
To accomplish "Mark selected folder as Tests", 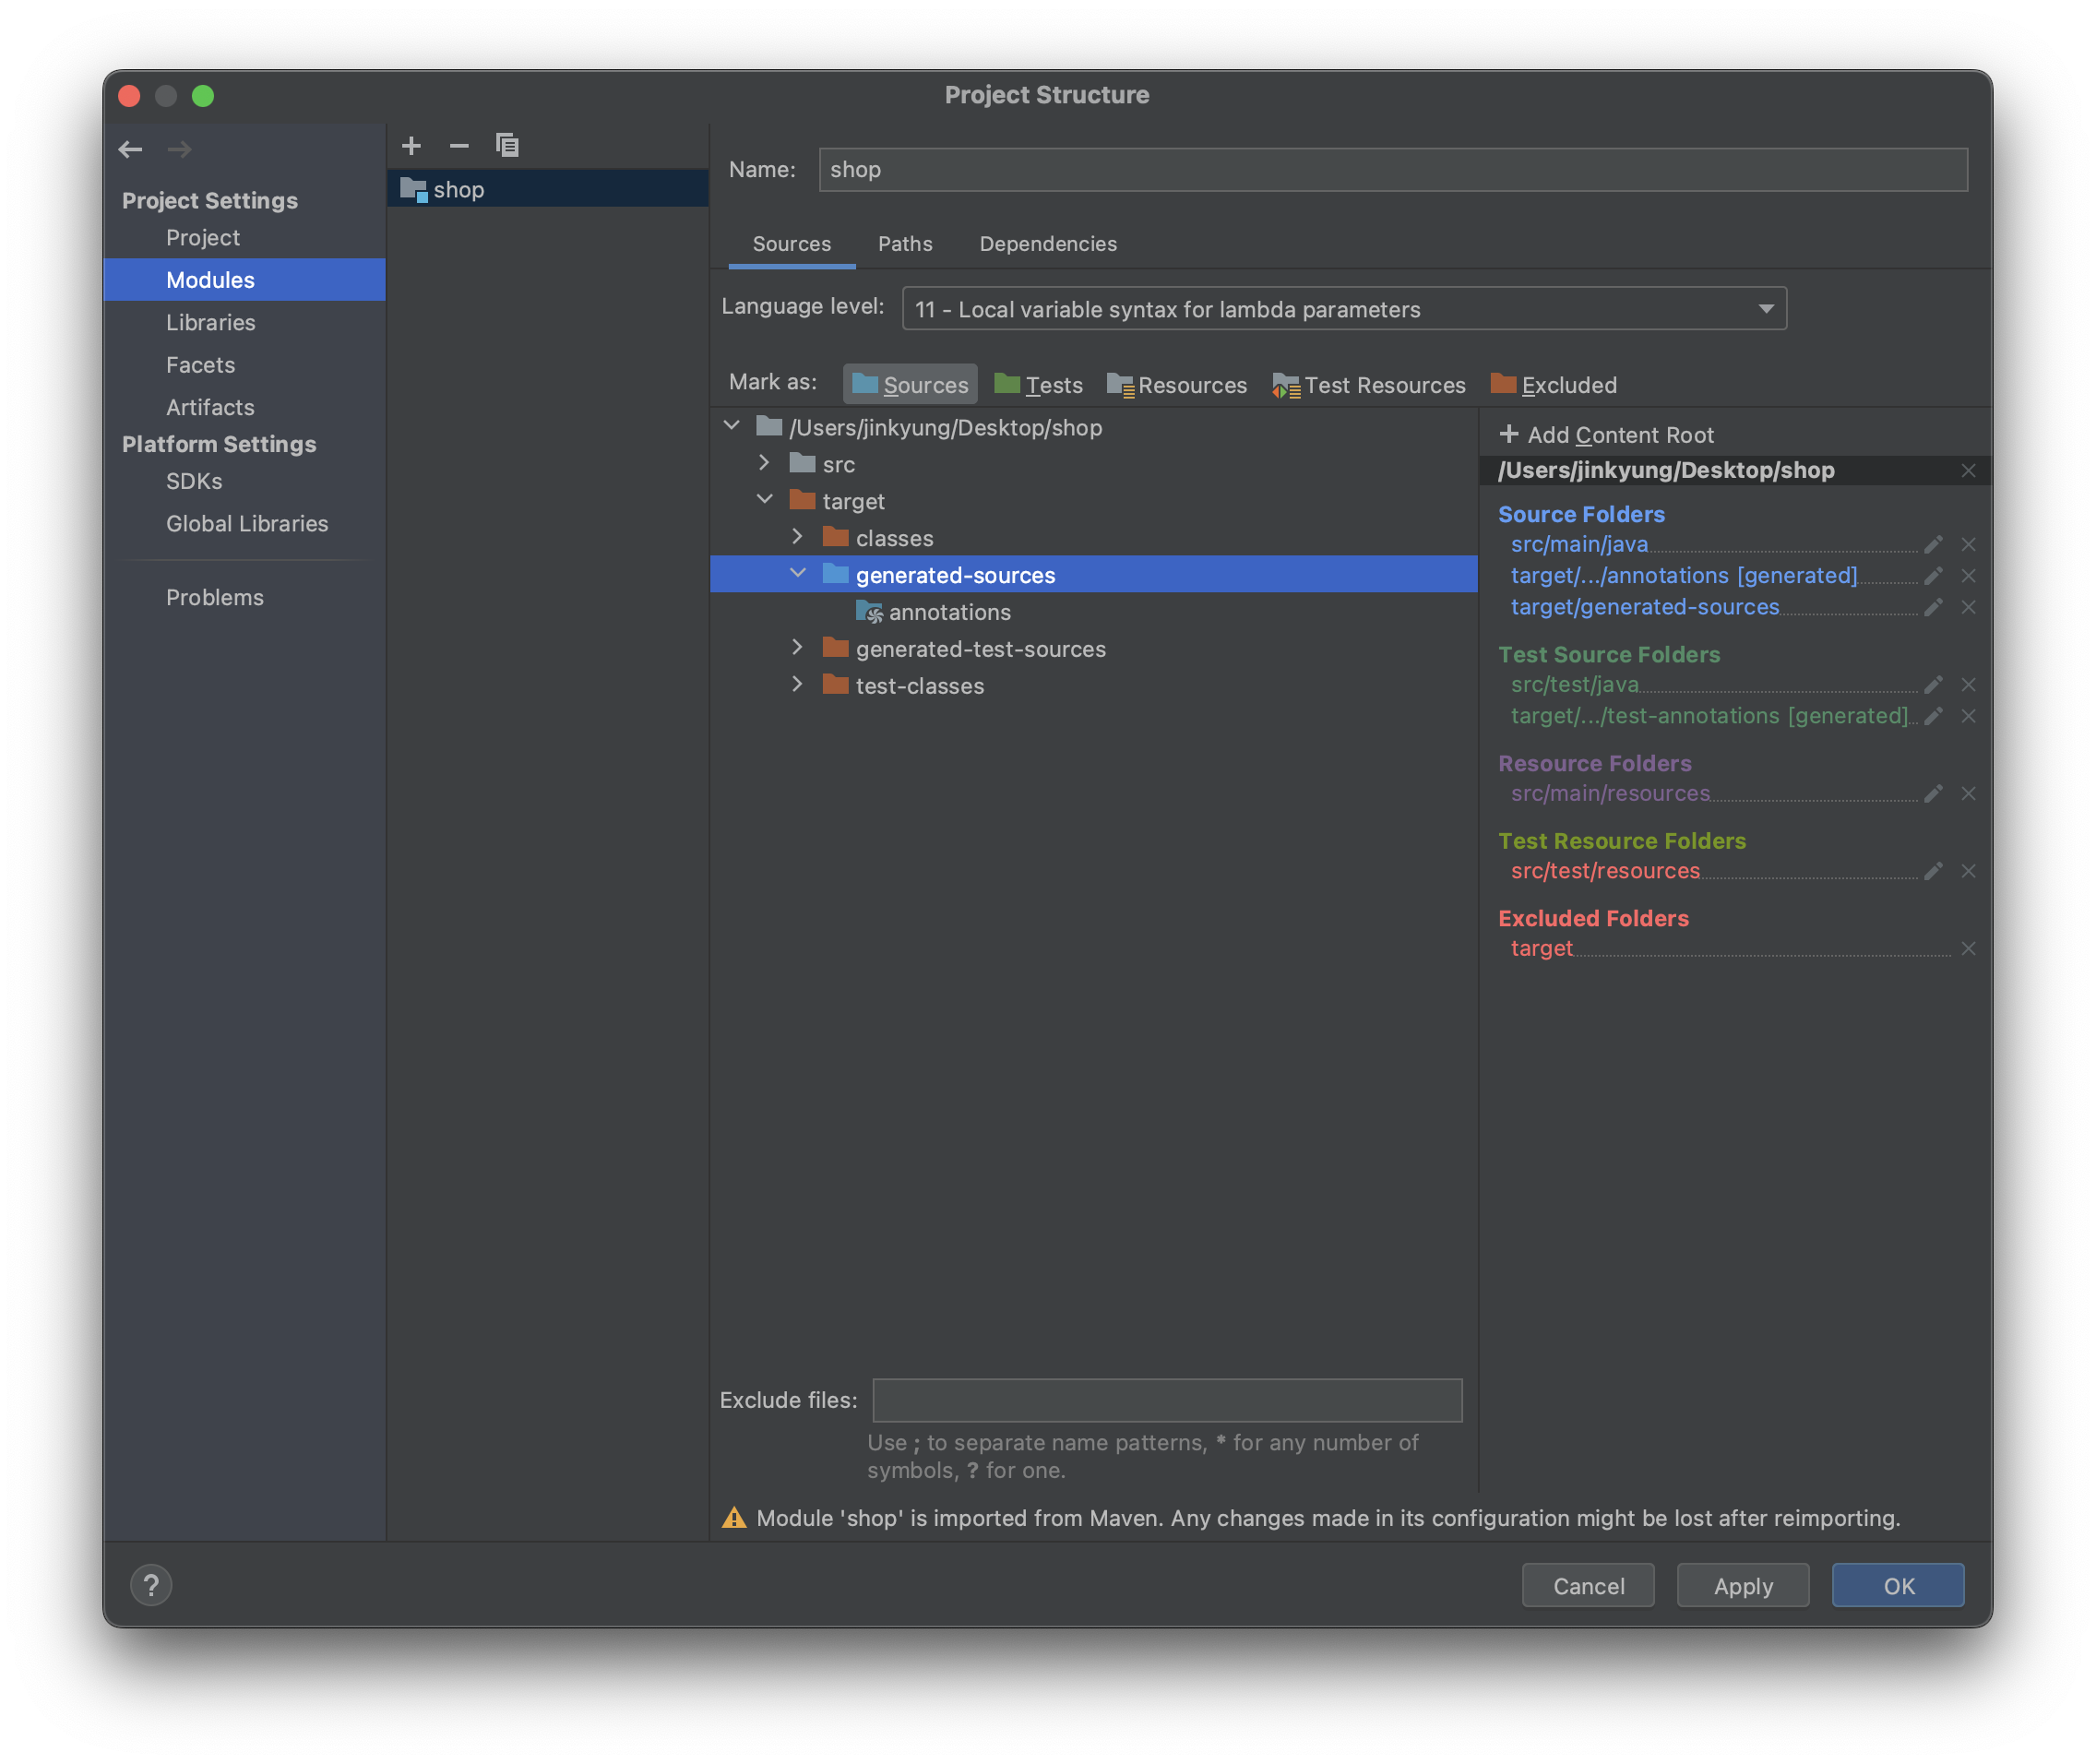I will 1039,385.
